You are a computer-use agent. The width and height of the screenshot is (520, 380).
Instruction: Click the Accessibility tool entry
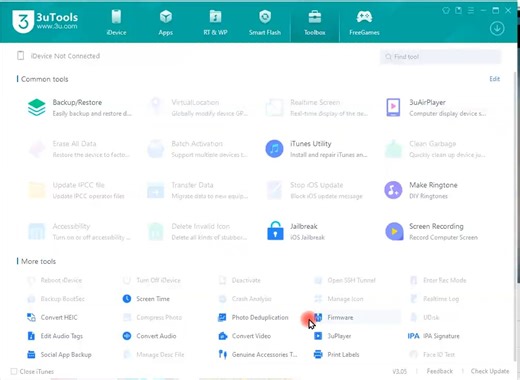pyautogui.click(x=79, y=231)
